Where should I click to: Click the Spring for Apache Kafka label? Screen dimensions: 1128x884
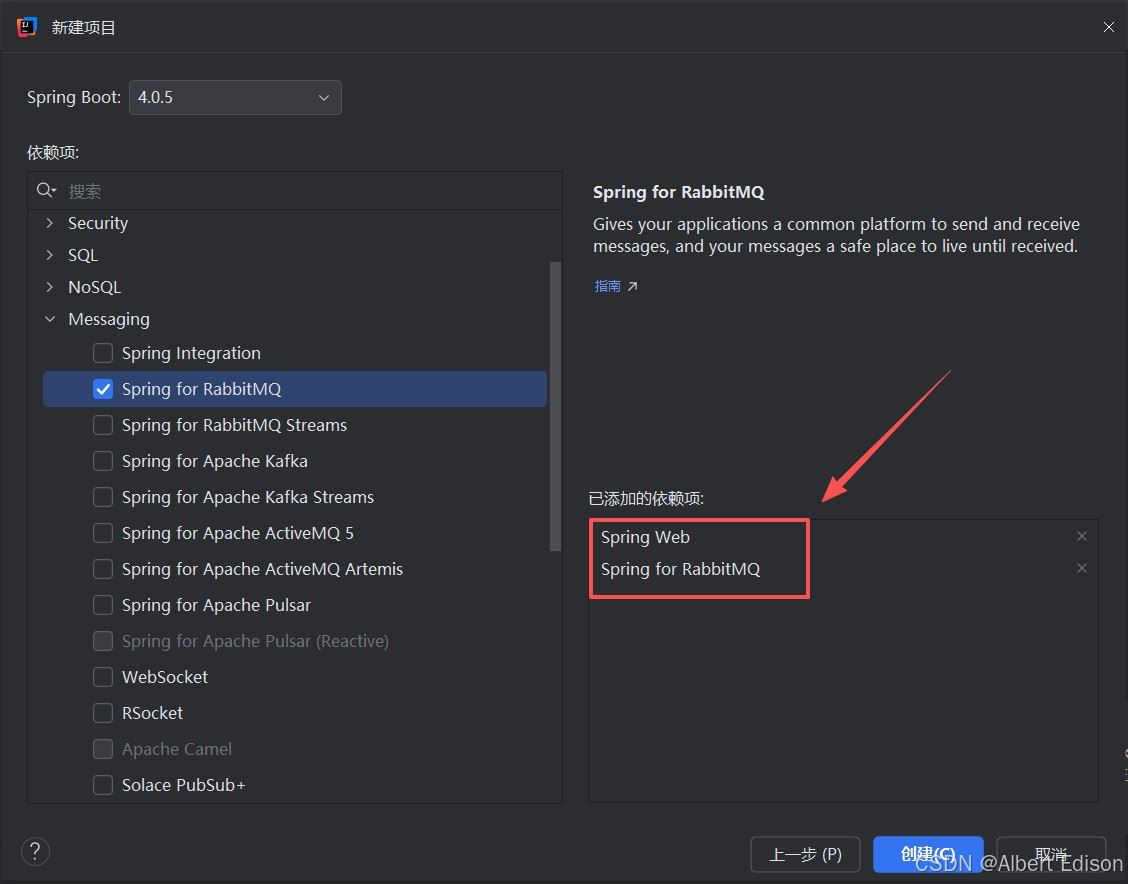coord(214,461)
